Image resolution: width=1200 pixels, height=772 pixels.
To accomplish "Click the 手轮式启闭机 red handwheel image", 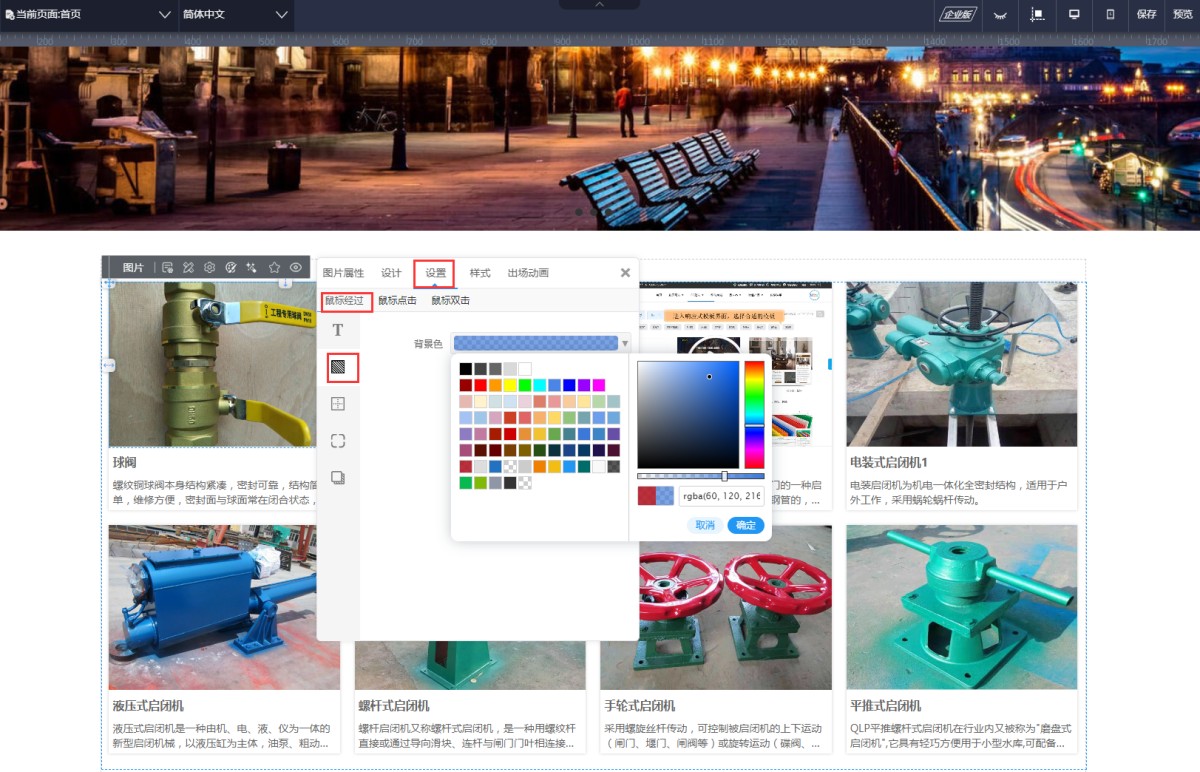I will coord(716,607).
